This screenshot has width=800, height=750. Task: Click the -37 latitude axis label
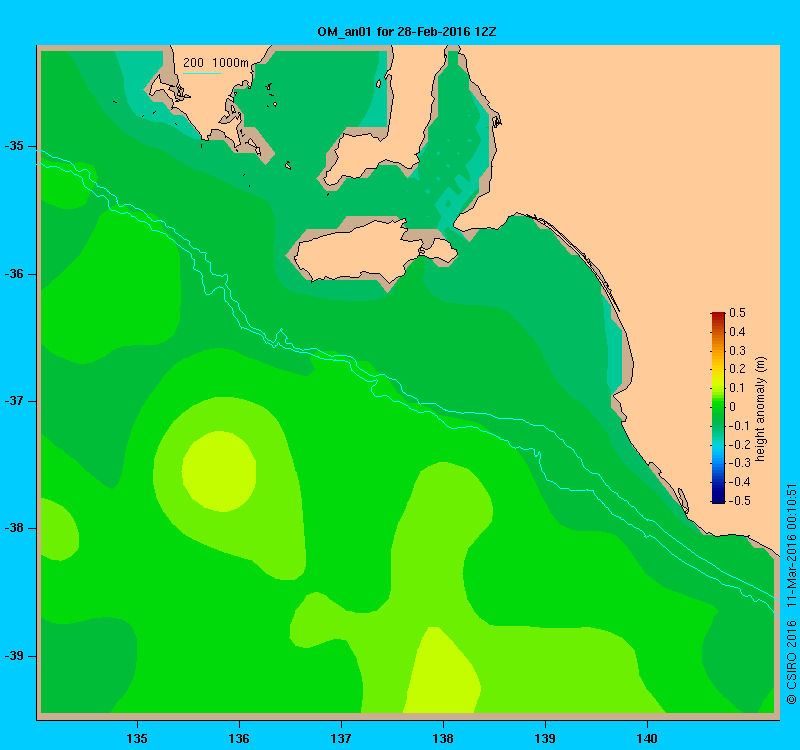(x=14, y=401)
